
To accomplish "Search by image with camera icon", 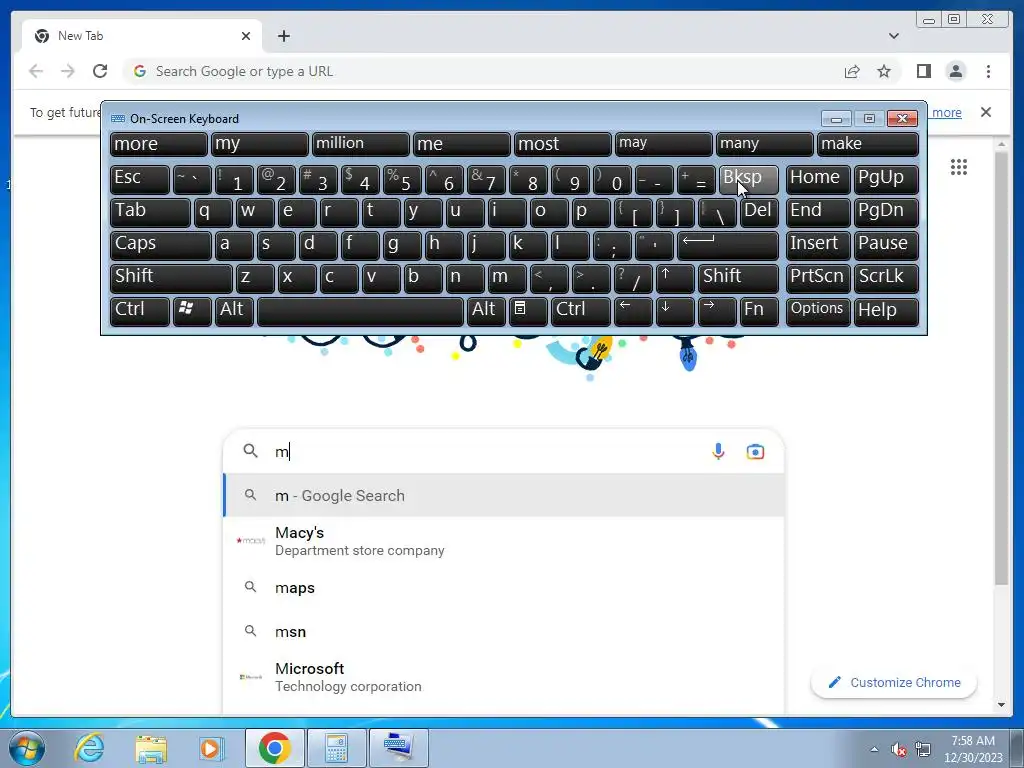I will 755,451.
